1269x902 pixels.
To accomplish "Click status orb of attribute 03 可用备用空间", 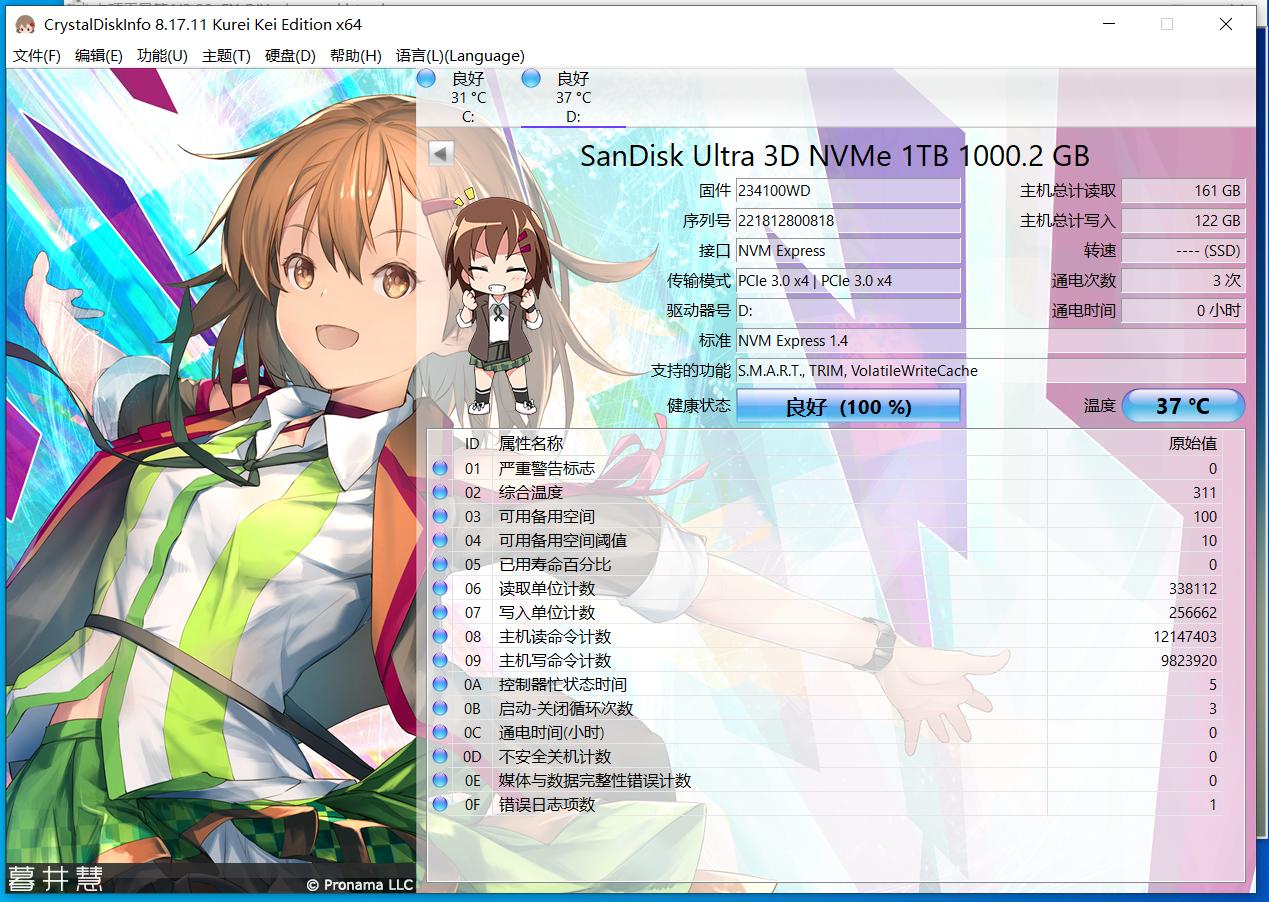I will [440, 516].
